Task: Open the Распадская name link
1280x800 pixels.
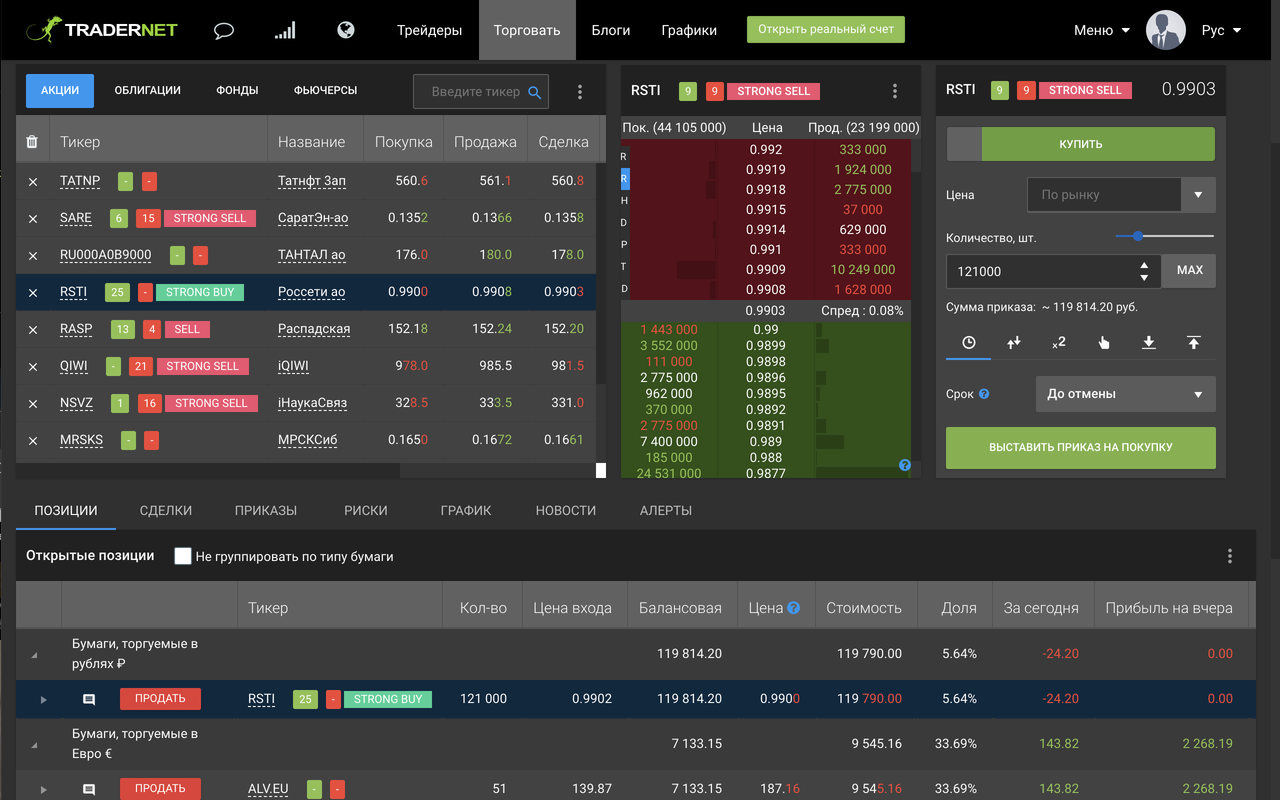Action: 314,329
